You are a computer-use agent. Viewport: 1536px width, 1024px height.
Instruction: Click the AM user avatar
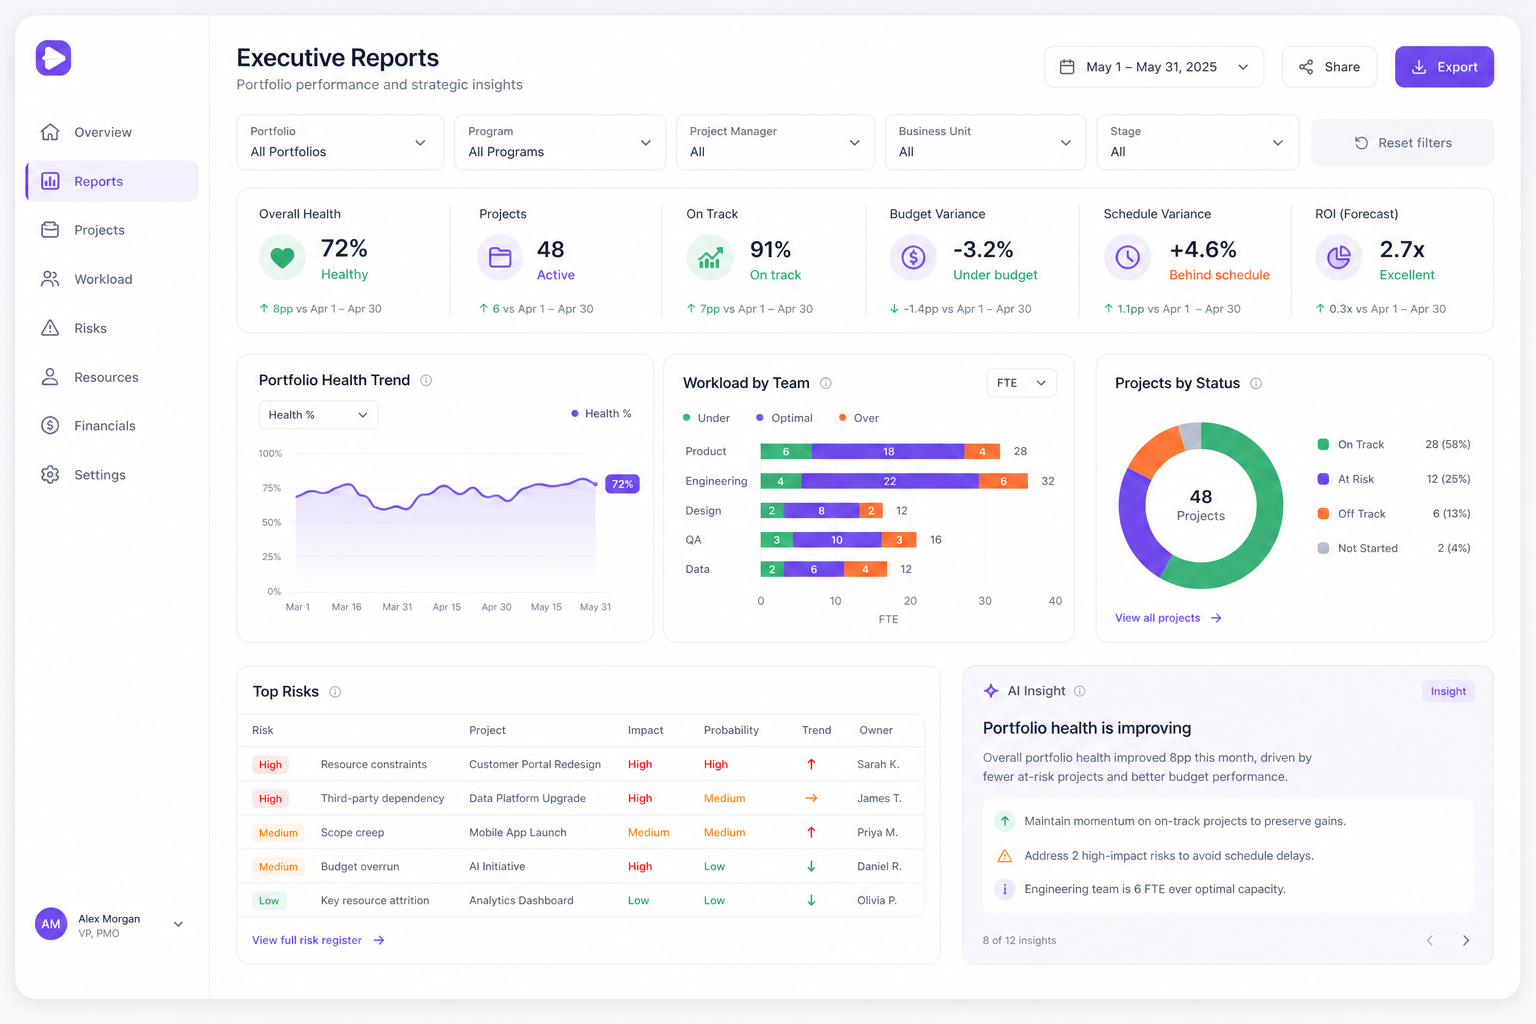(51, 924)
